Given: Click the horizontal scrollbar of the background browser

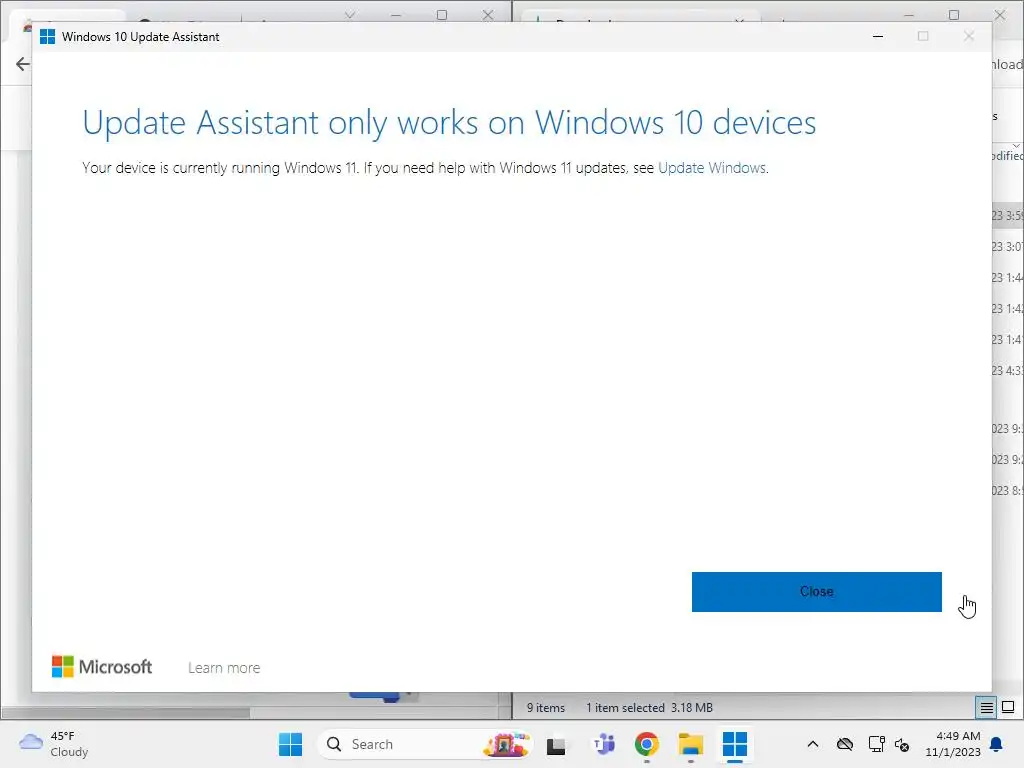Looking at the screenshot, I should point(125,712).
